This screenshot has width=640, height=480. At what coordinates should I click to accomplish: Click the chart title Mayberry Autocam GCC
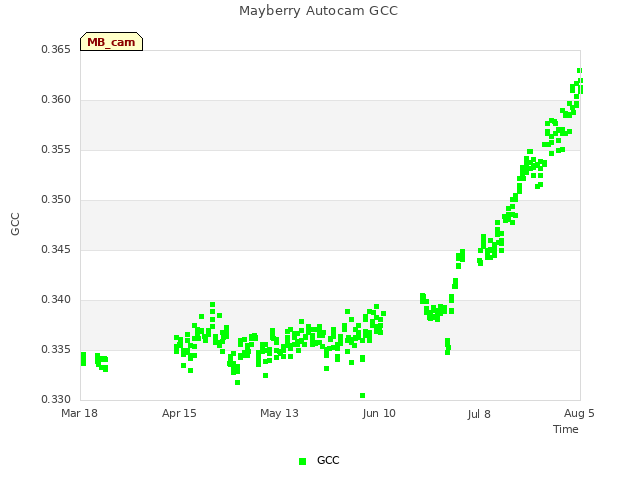(318, 11)
